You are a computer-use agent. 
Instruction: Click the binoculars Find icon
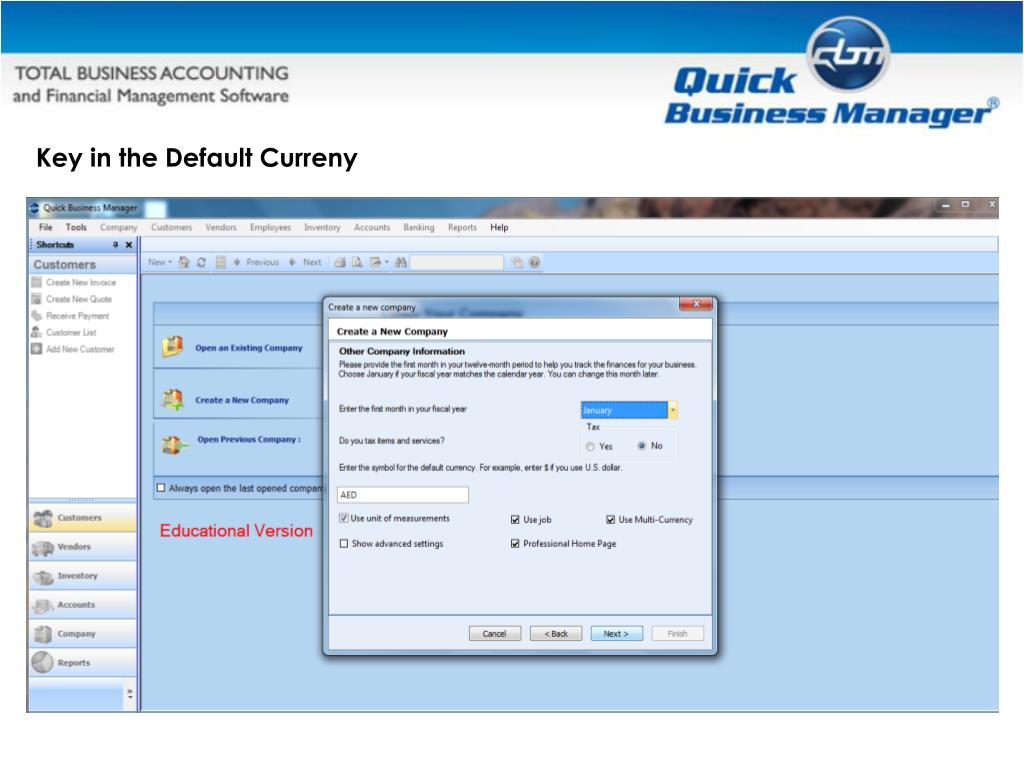pos(401,263)
